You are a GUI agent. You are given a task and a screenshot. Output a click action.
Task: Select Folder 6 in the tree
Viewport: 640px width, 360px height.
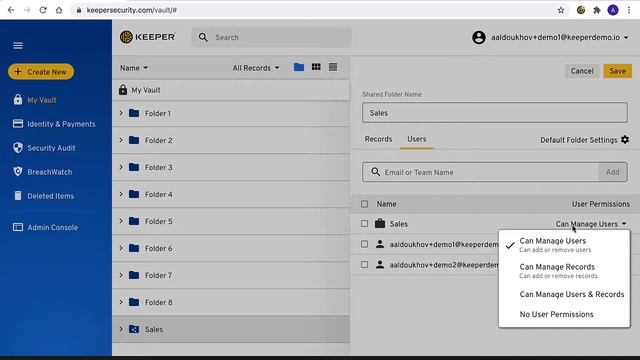[x=231, y=248]
